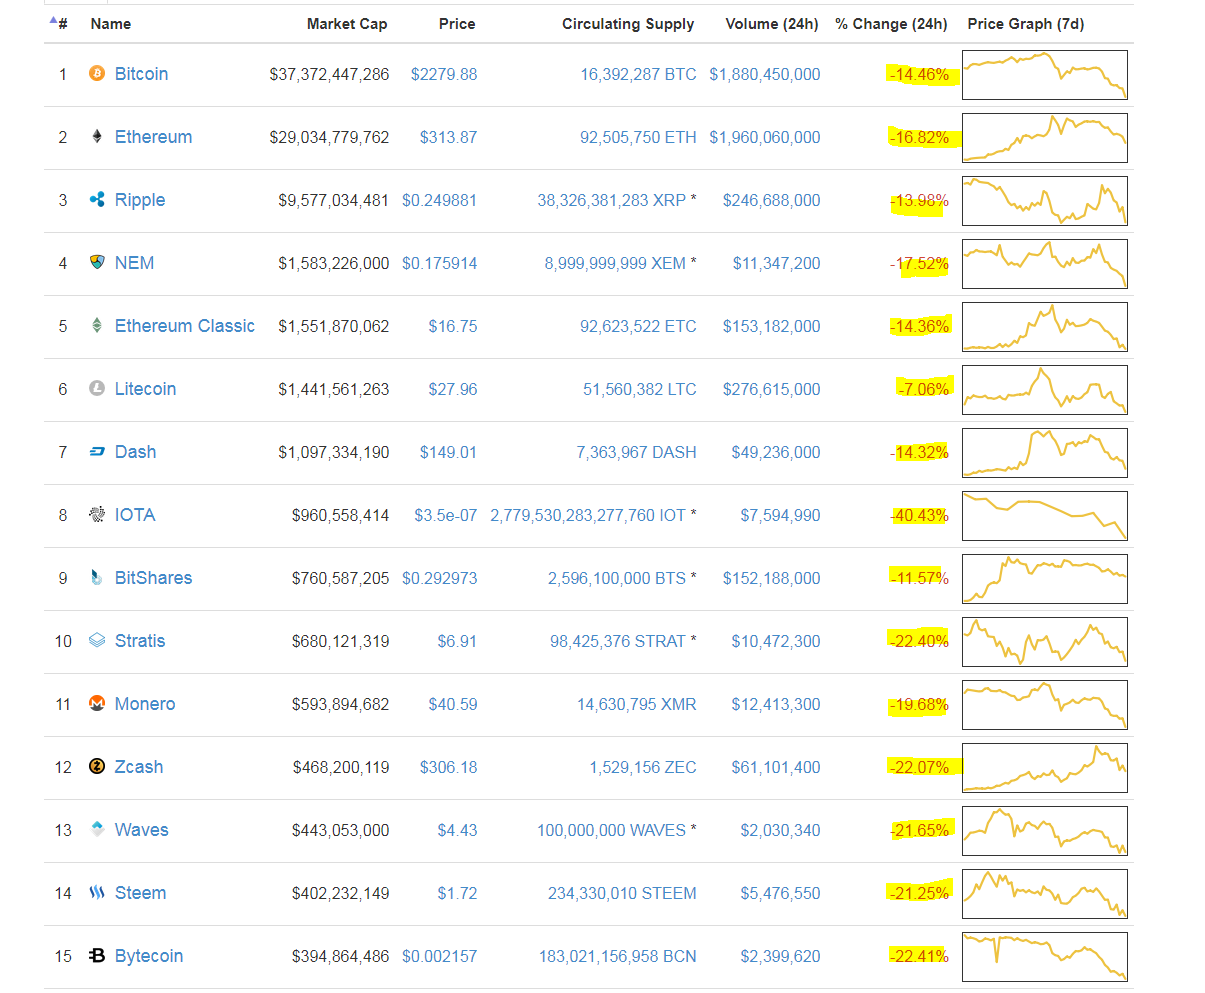The height and width of the screenshot is (993, 1205).
Task: Open Zcash 7d price graph
Action: tap(1044, 768)
